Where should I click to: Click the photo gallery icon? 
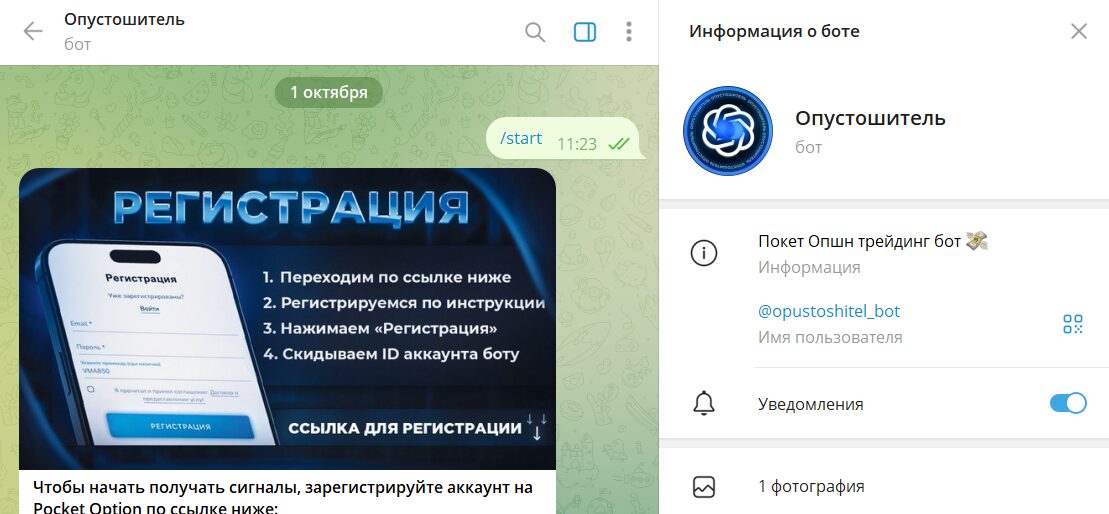tap(704, 486)
